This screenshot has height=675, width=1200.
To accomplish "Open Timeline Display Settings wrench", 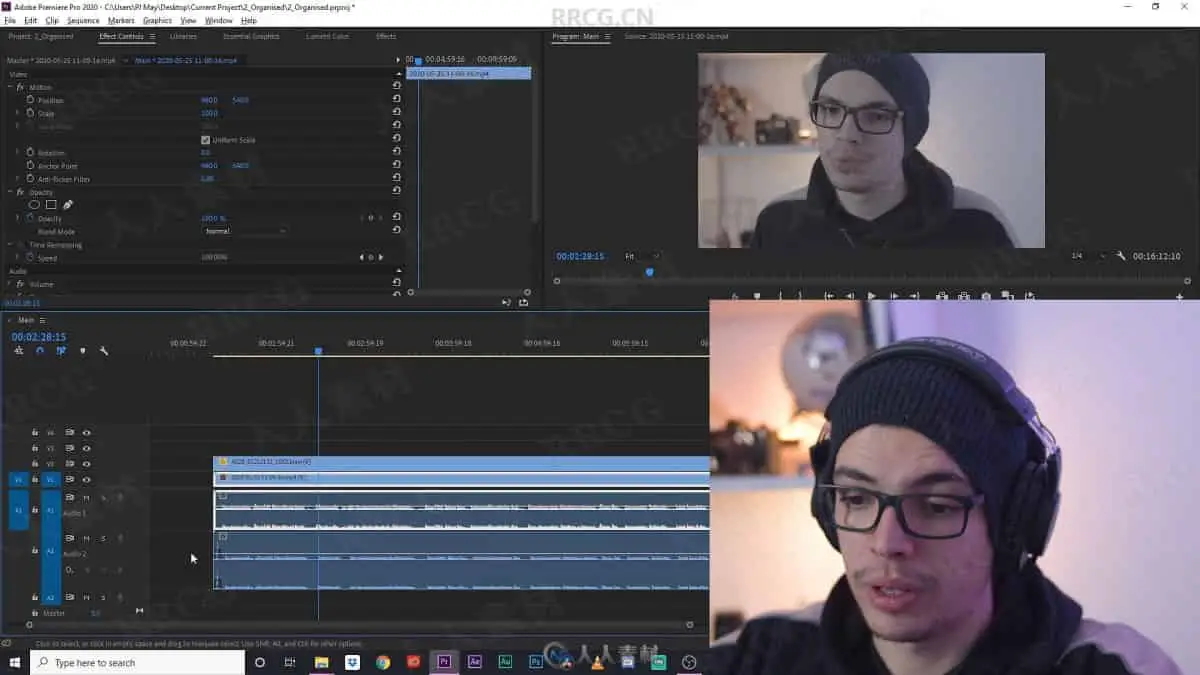I will [x=104, y=351].
